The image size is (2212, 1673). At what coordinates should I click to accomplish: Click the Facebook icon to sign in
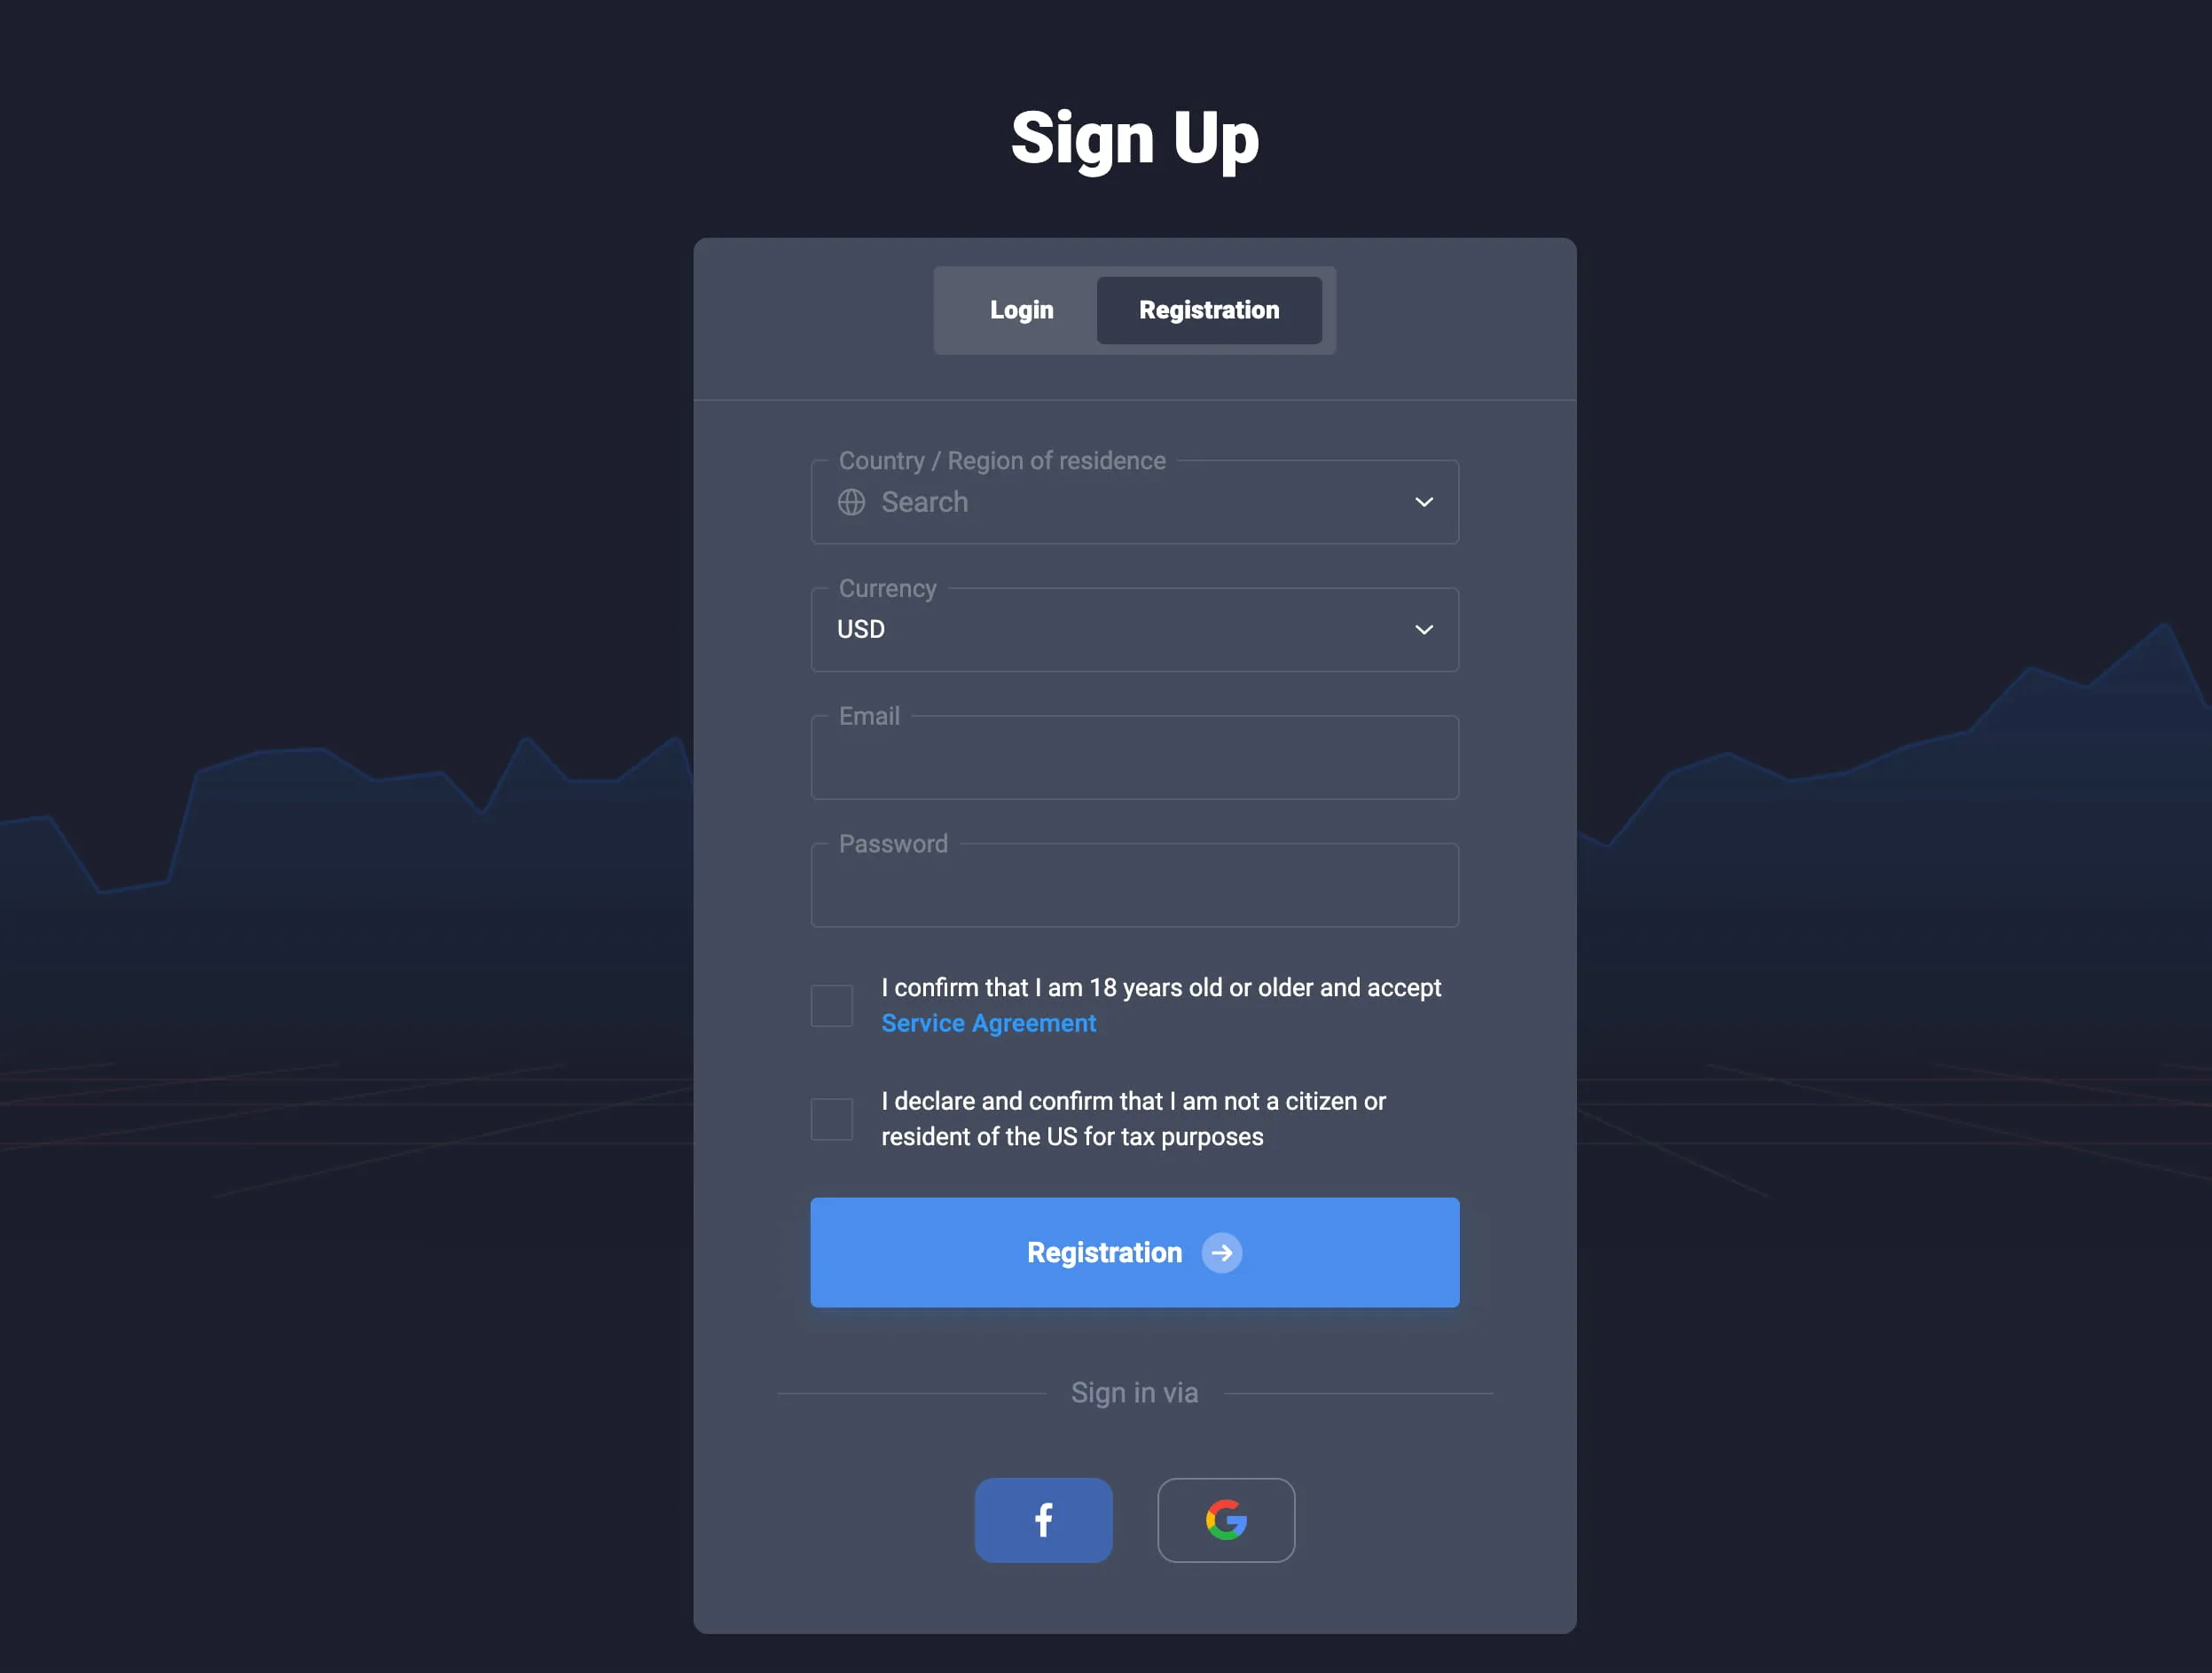pos(1044,1520)
